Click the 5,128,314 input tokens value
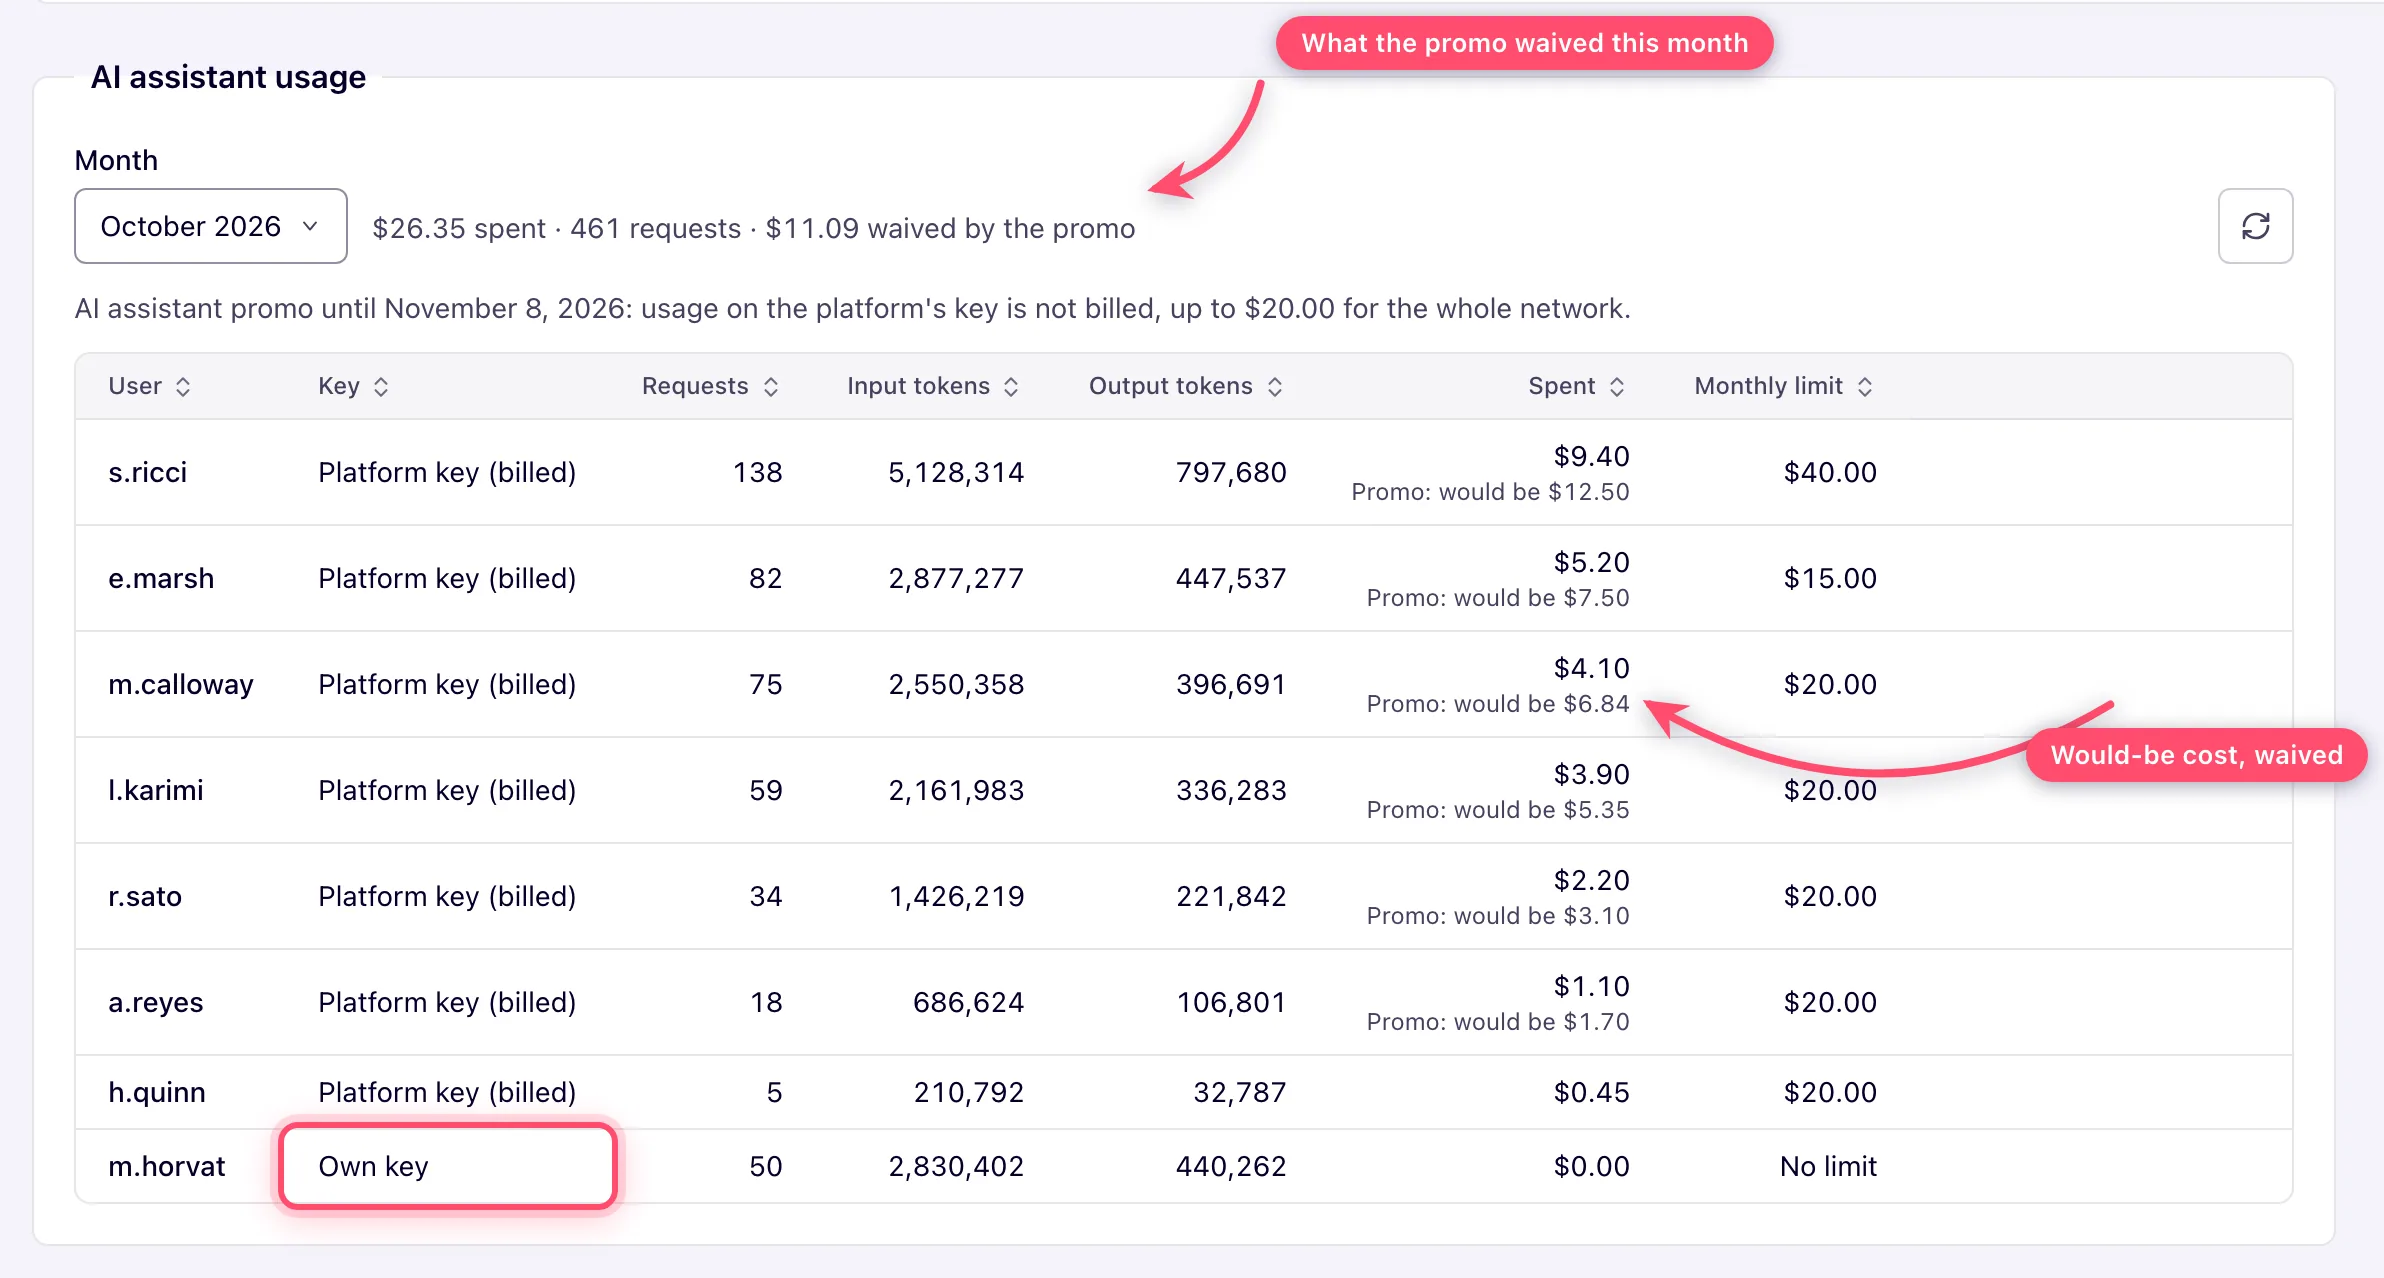The image size is (2384, 1278). (x=956, y=472)
